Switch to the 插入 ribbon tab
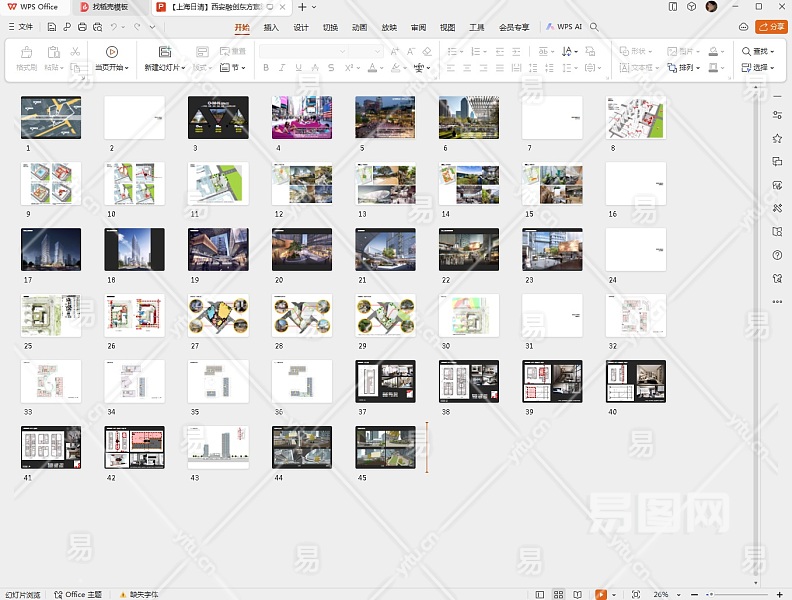Image resolution: width=792 pixels, height=600 pixels. tap(271, 27)
